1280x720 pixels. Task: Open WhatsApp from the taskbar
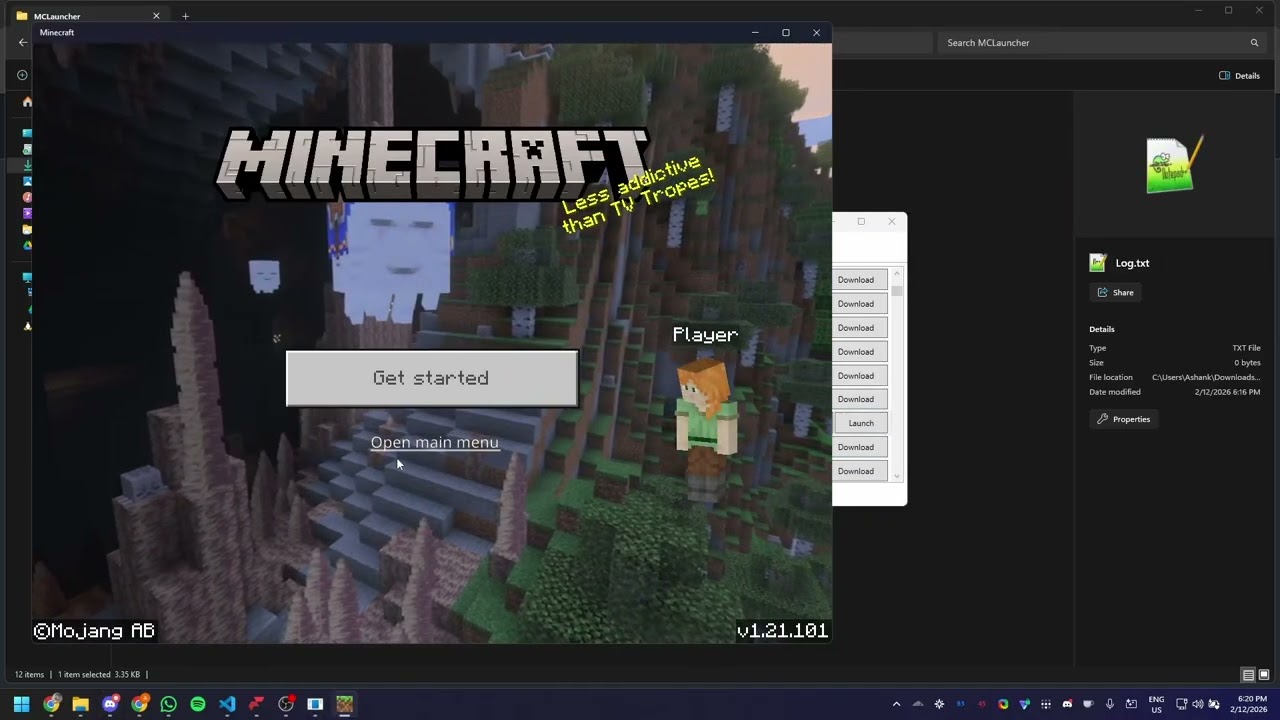168,704
